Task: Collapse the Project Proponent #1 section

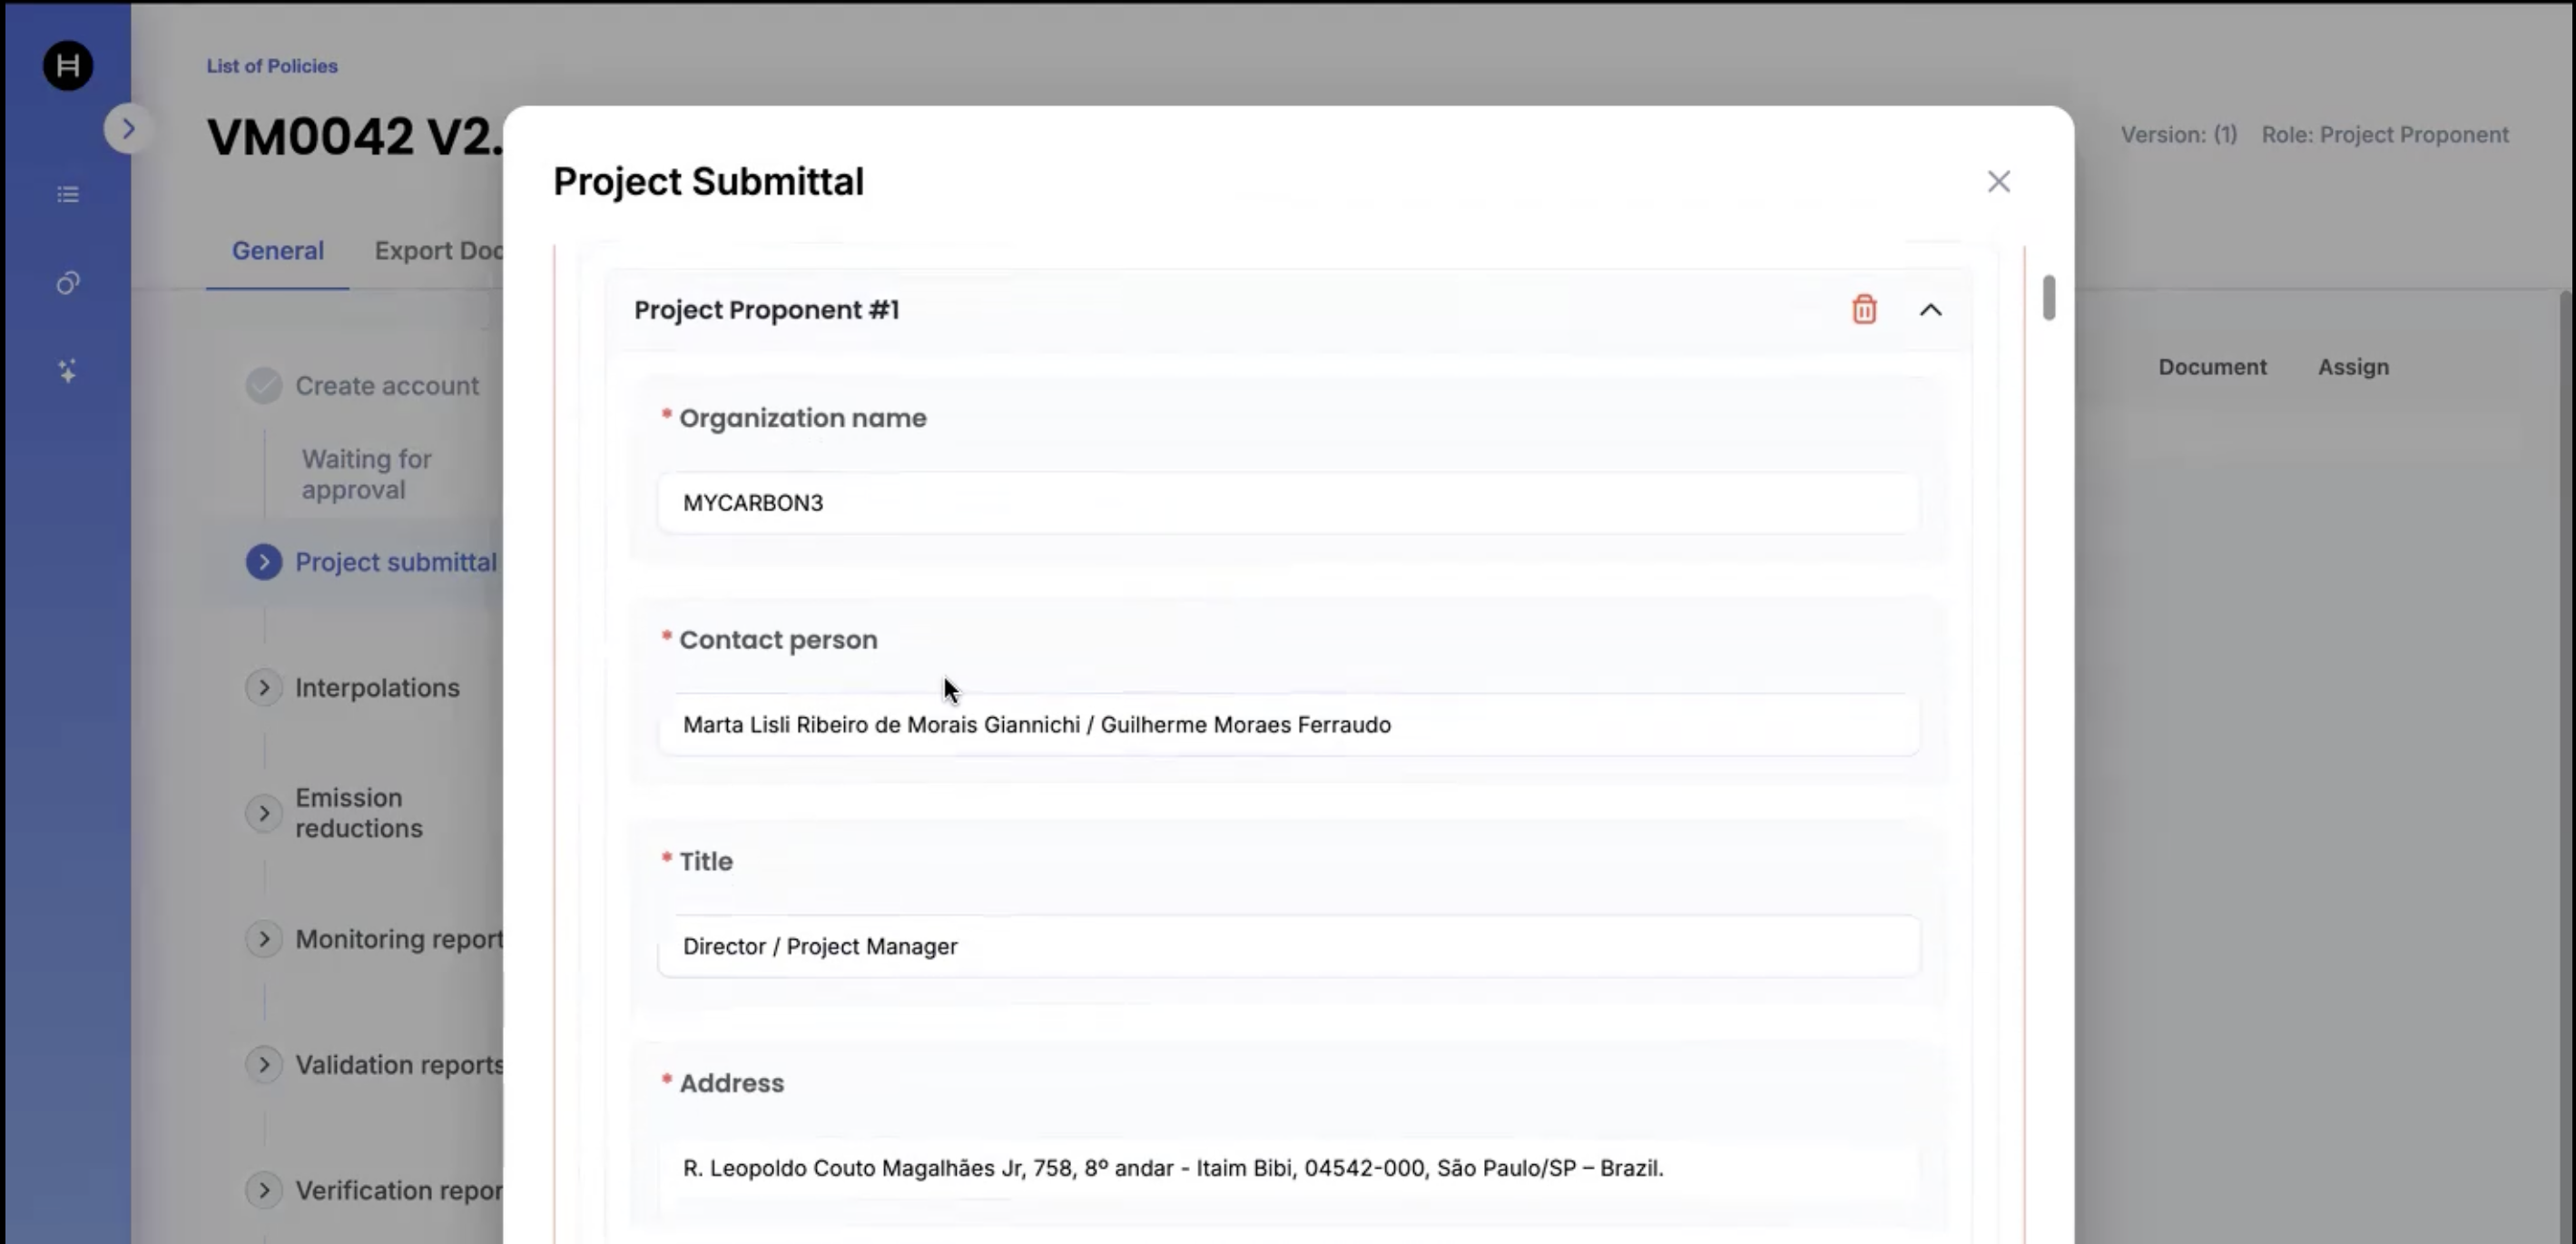Action: tap(1930, 310)
